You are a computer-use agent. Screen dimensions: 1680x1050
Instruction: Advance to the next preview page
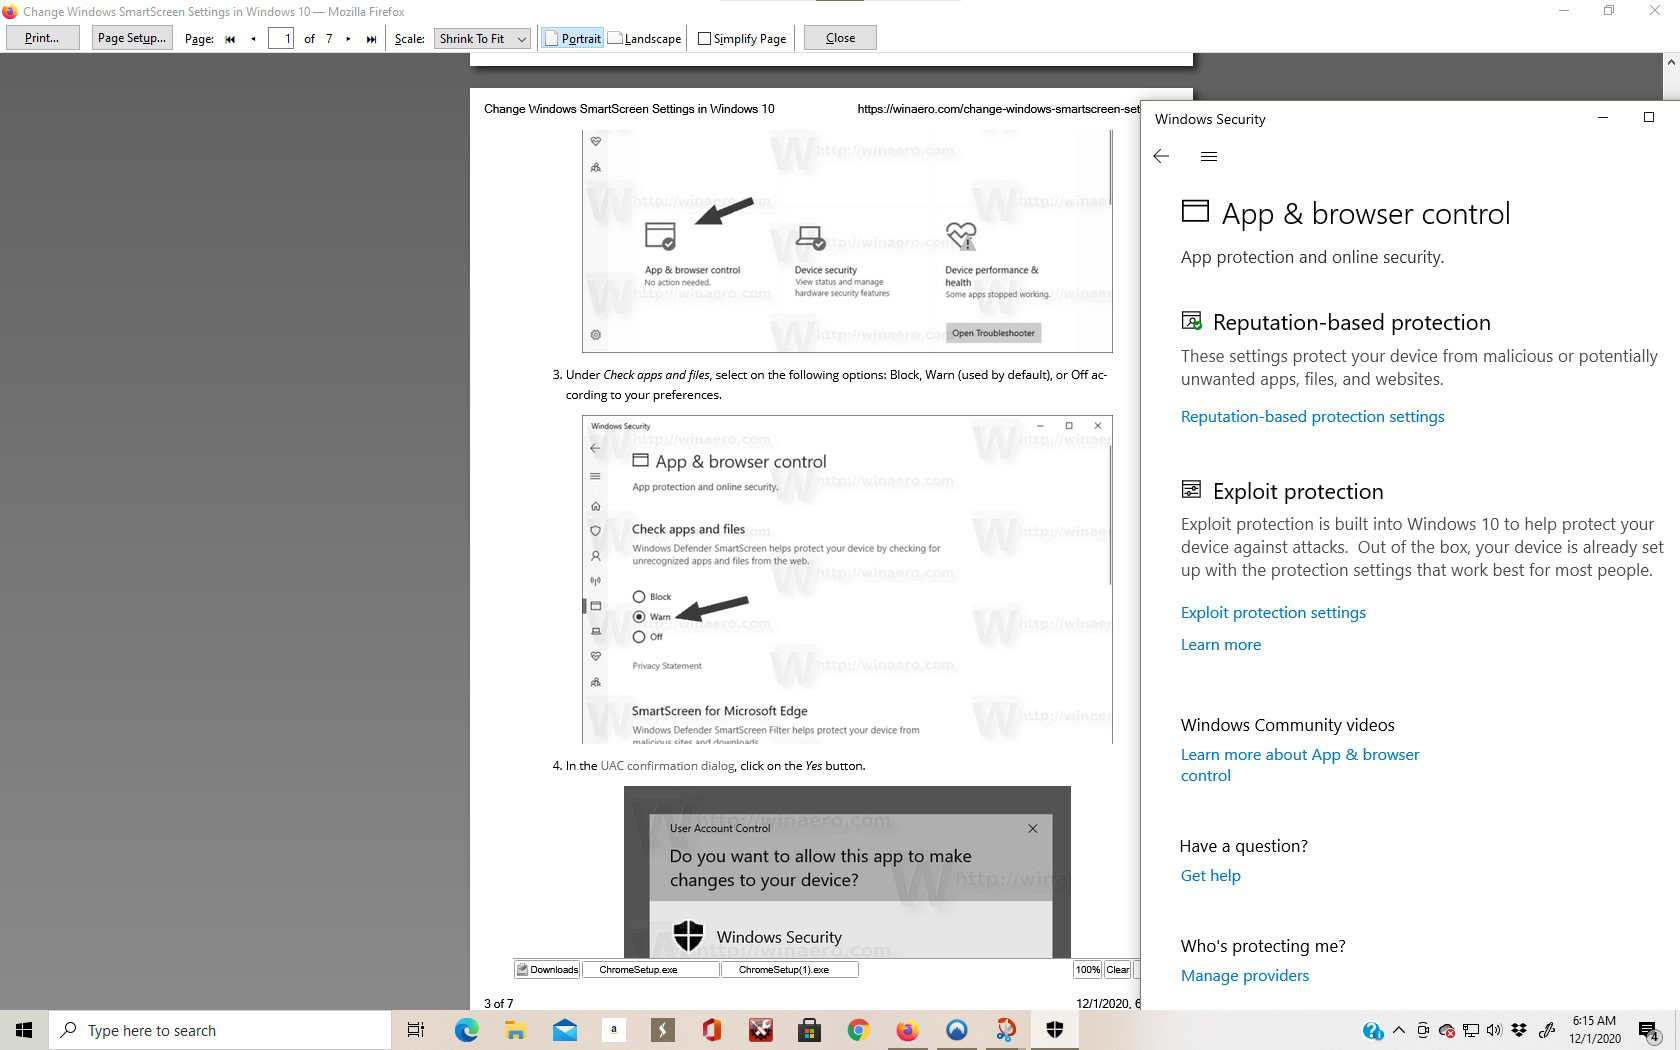348,39
